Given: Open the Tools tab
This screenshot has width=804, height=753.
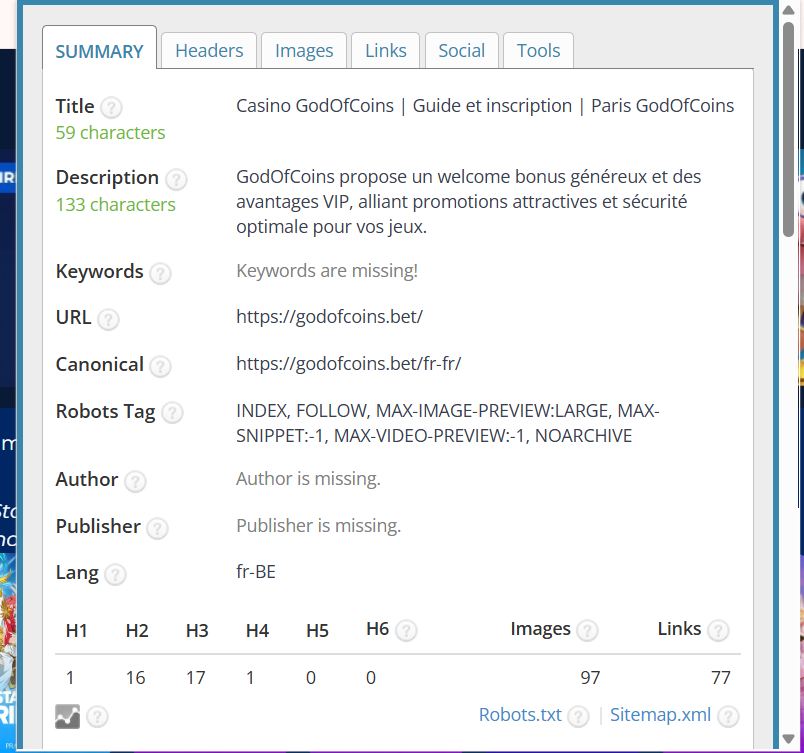Looking at the screenshot, I should 538,51.
